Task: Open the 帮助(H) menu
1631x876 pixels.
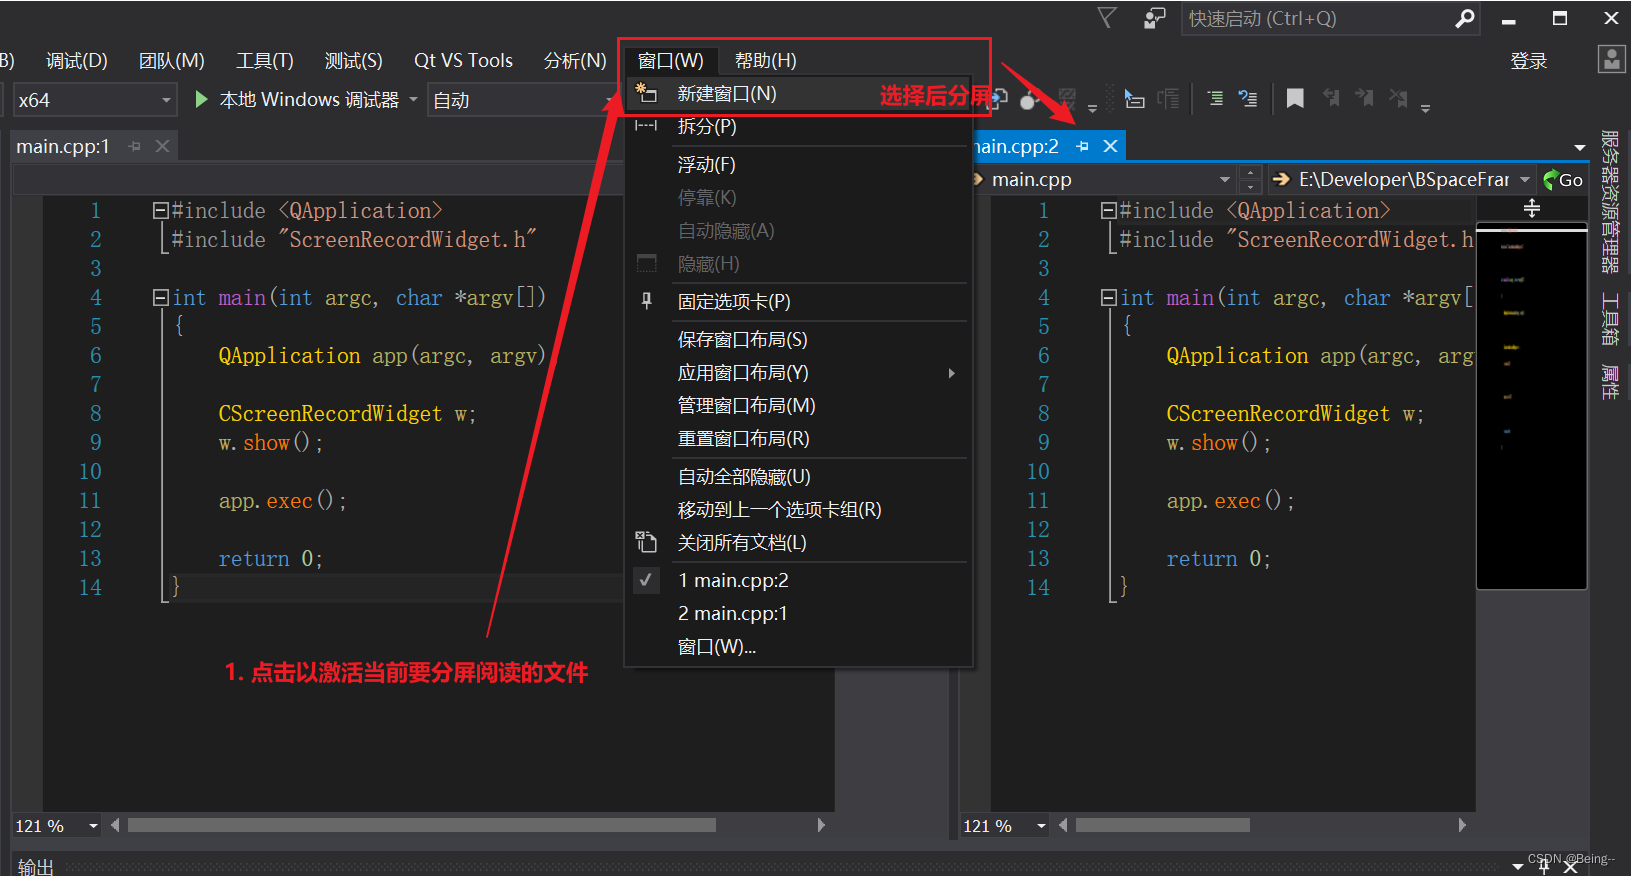Action: point(766,60)
